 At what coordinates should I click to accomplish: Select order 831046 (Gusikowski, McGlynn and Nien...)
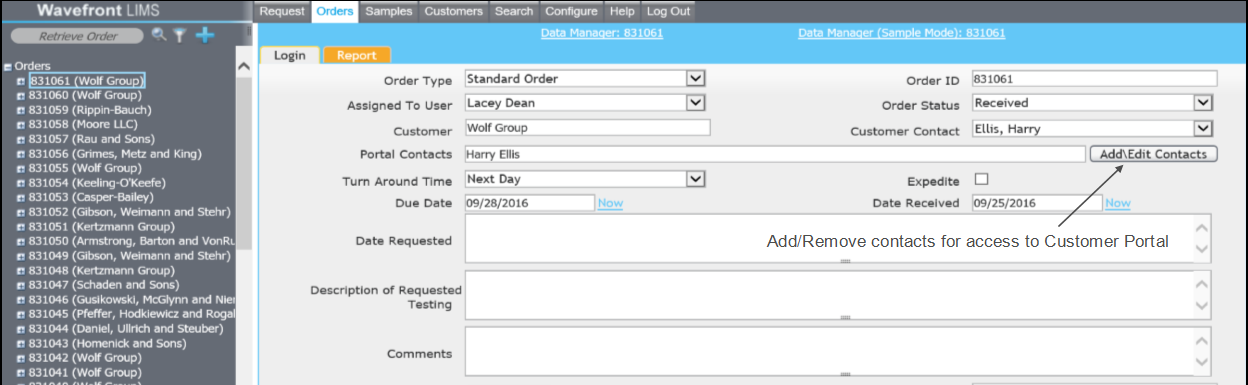click(x=132, y=299)
